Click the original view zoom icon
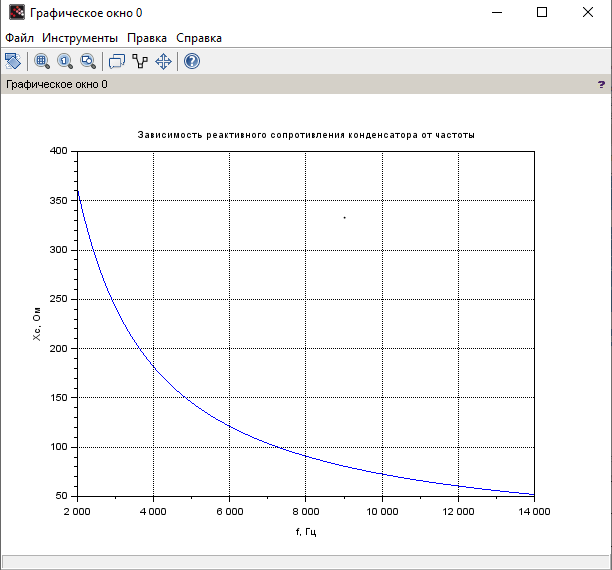This screenshot has width=612, height=570. click(65, 61)
